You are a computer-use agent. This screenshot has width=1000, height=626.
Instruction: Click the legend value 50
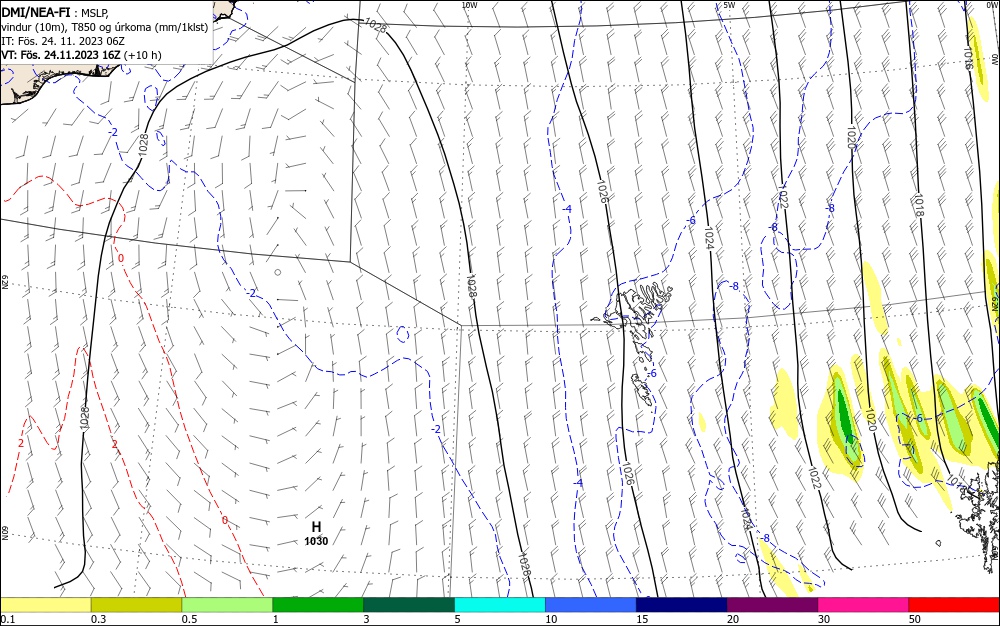[x=915, y=619]
